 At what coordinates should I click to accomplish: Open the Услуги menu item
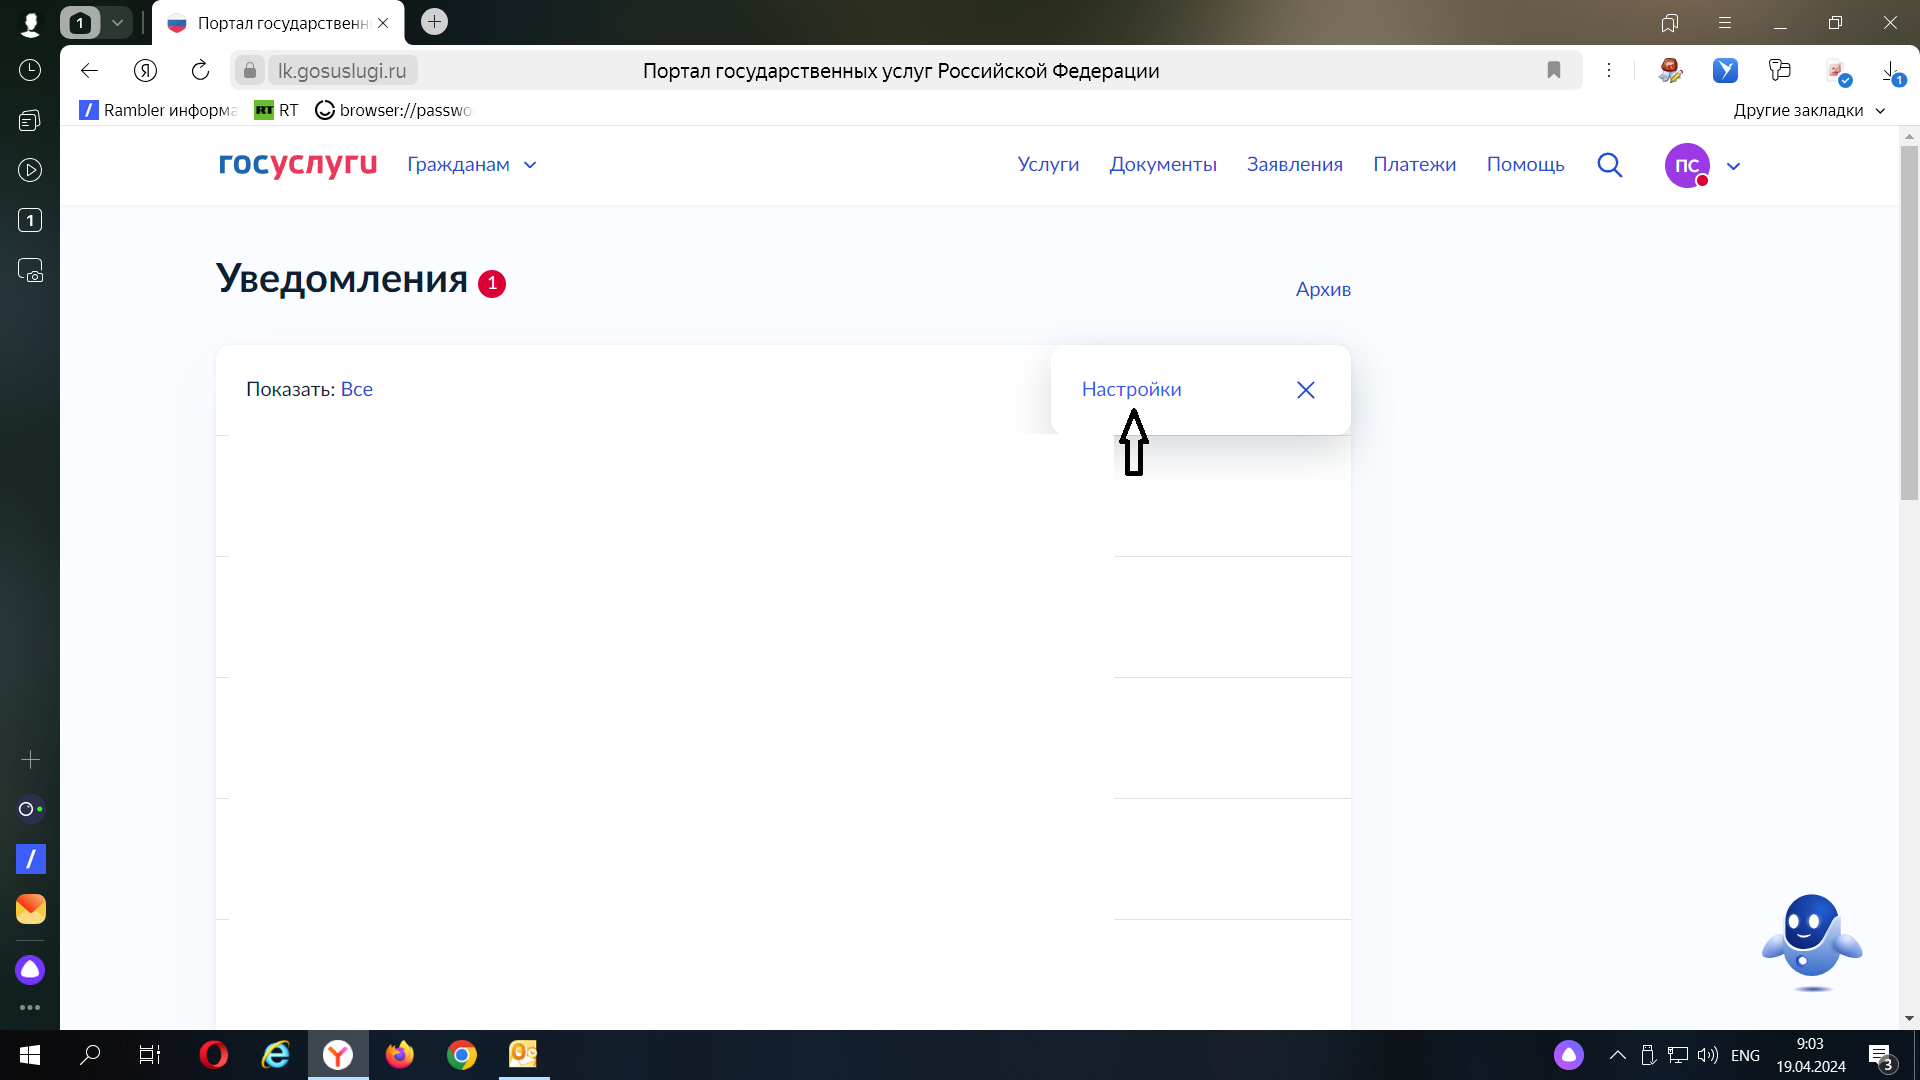[x=1048, y=165]
